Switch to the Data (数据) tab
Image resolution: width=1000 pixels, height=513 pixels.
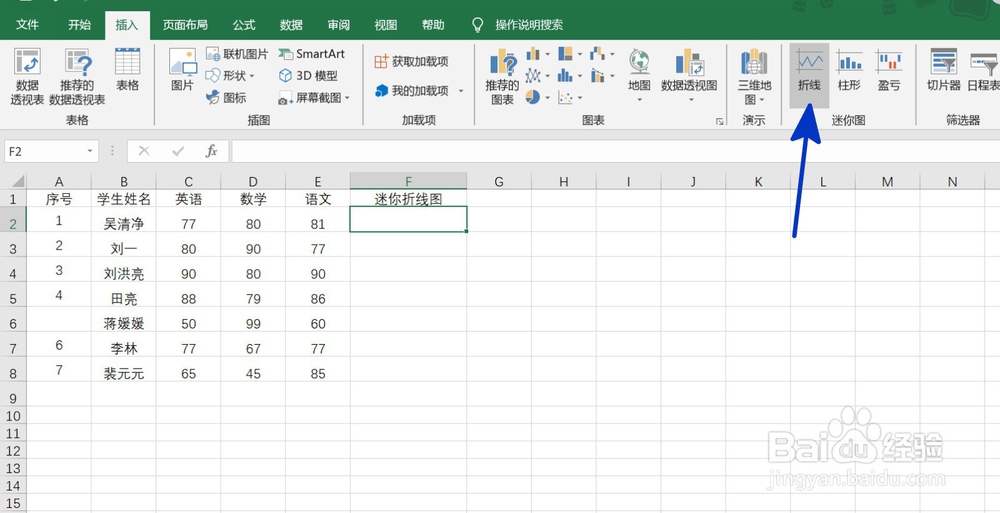291,25
